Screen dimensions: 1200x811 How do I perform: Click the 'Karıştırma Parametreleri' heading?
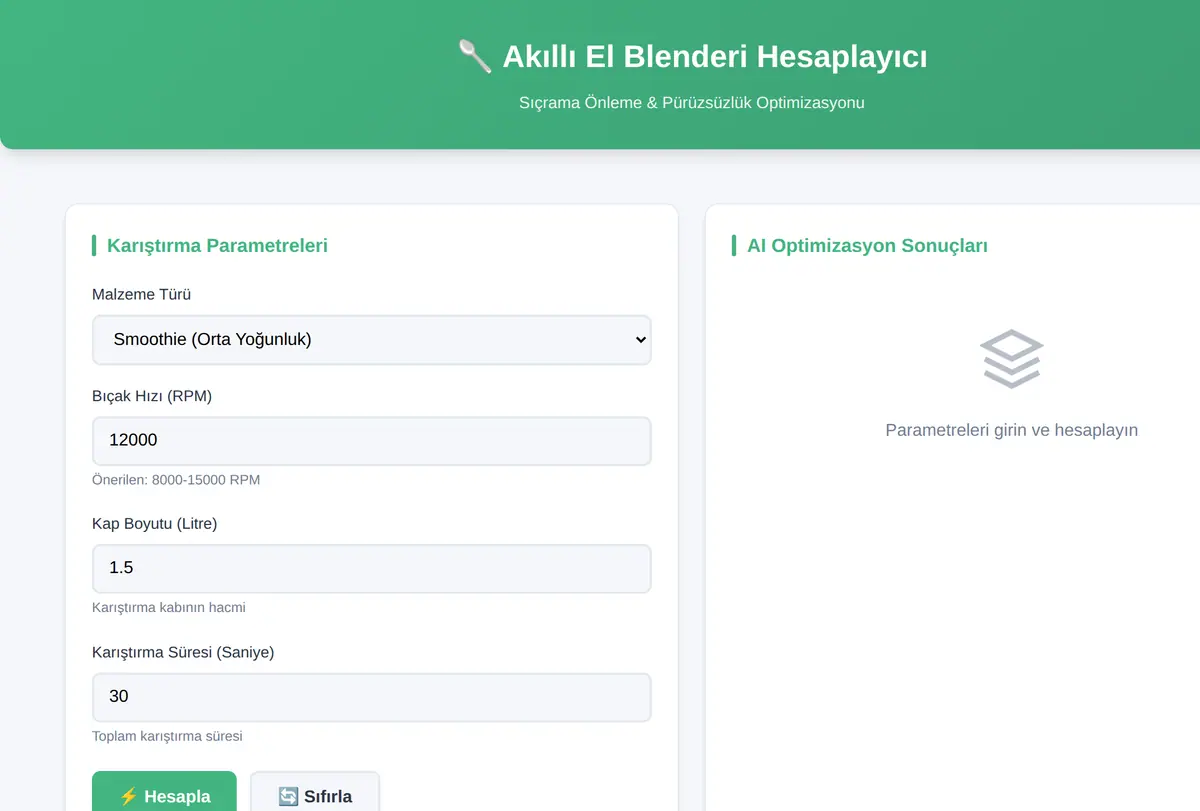point(217,245)
